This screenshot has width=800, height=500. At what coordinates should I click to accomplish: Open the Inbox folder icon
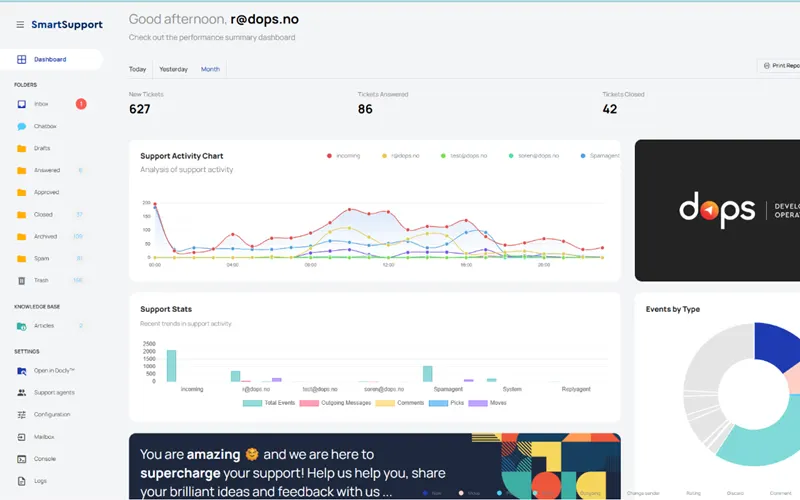click(21, 104)
